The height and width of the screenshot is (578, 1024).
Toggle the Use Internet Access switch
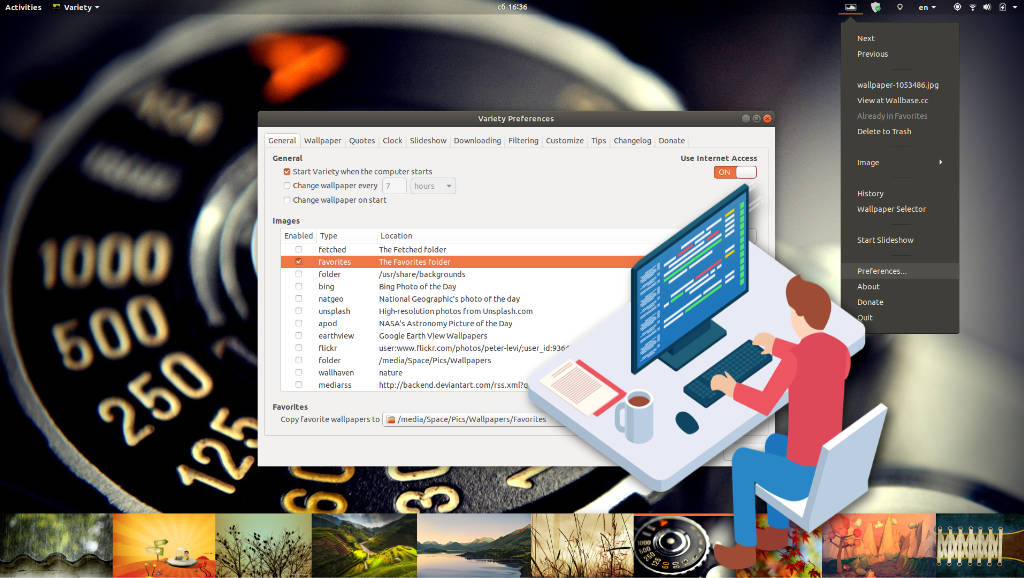coord(735,172)
